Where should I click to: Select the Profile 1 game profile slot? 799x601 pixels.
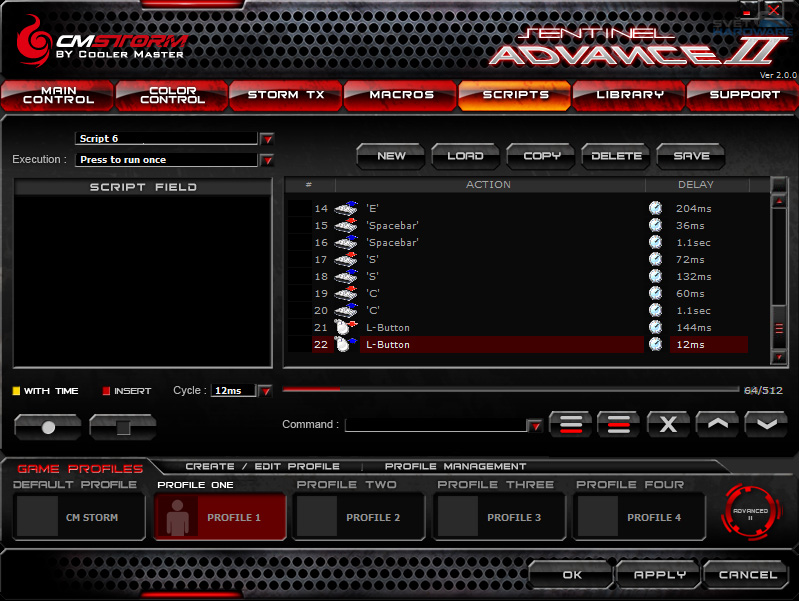pos(220,517)
